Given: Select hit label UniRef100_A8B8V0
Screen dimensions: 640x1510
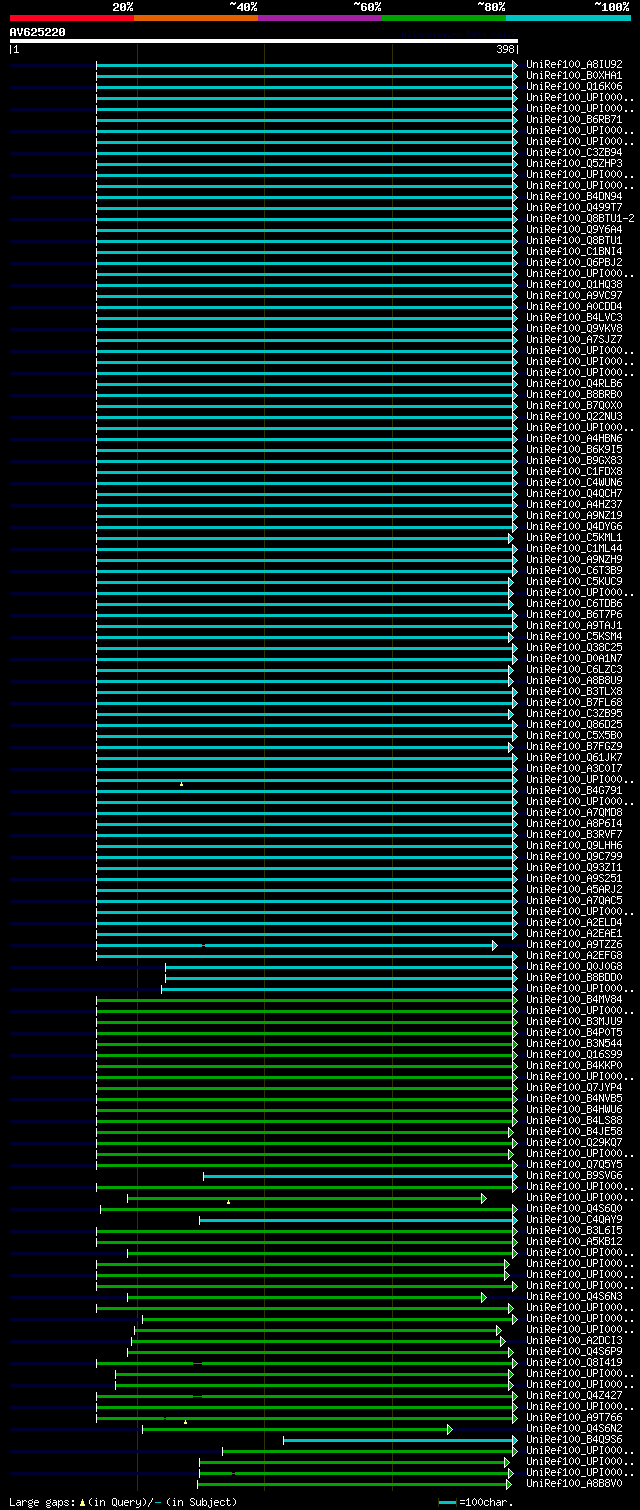Looking at the screenshot, I should pyautogui.click(x=574, y=1484).
